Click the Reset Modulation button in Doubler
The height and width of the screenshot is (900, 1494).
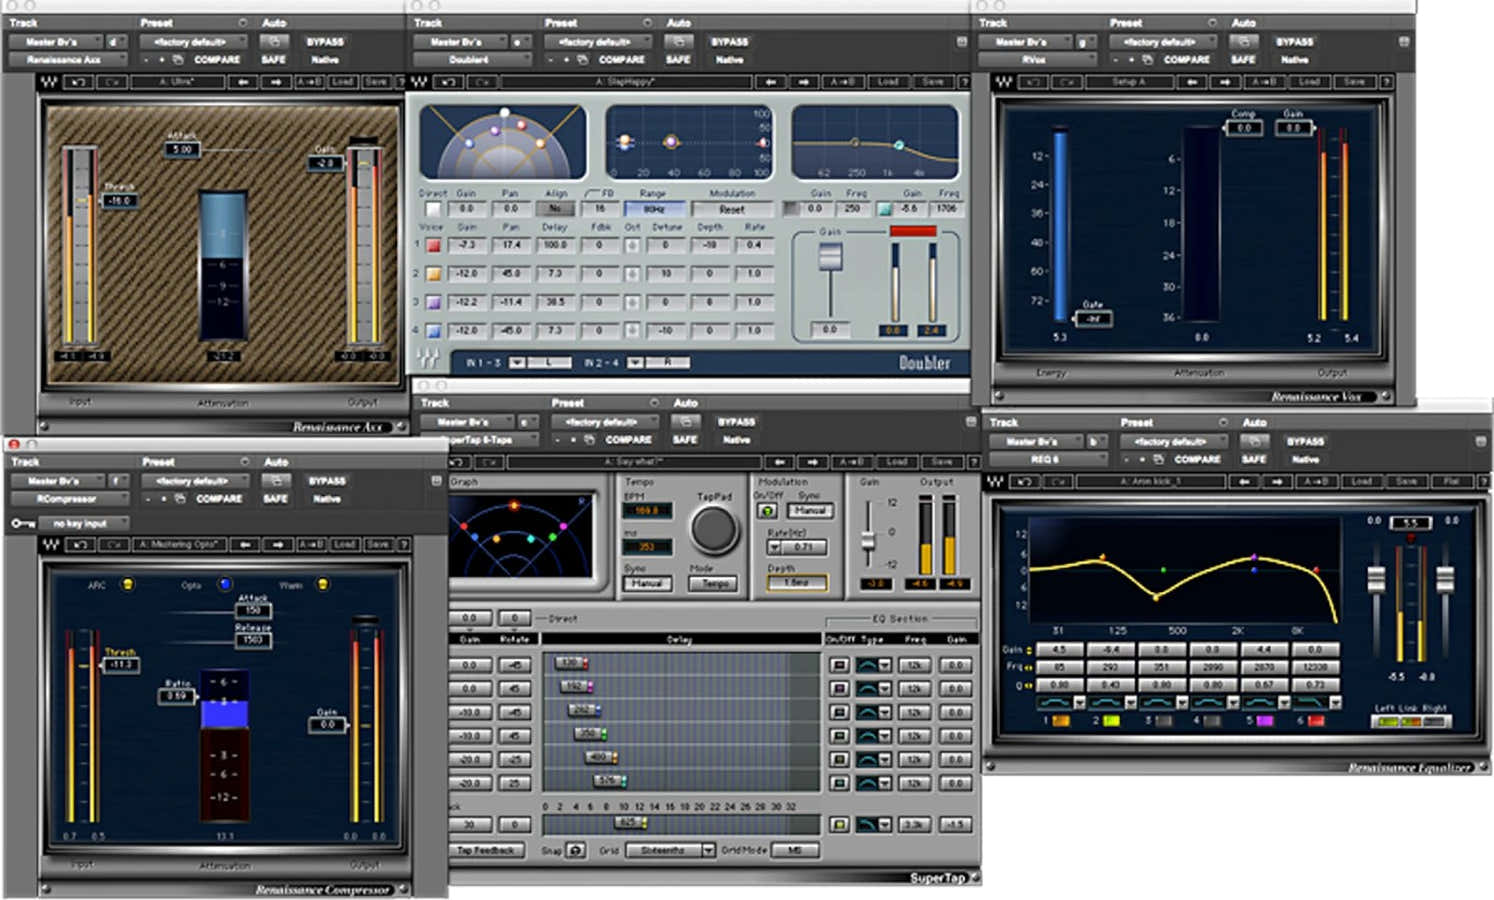click(732, 209)
